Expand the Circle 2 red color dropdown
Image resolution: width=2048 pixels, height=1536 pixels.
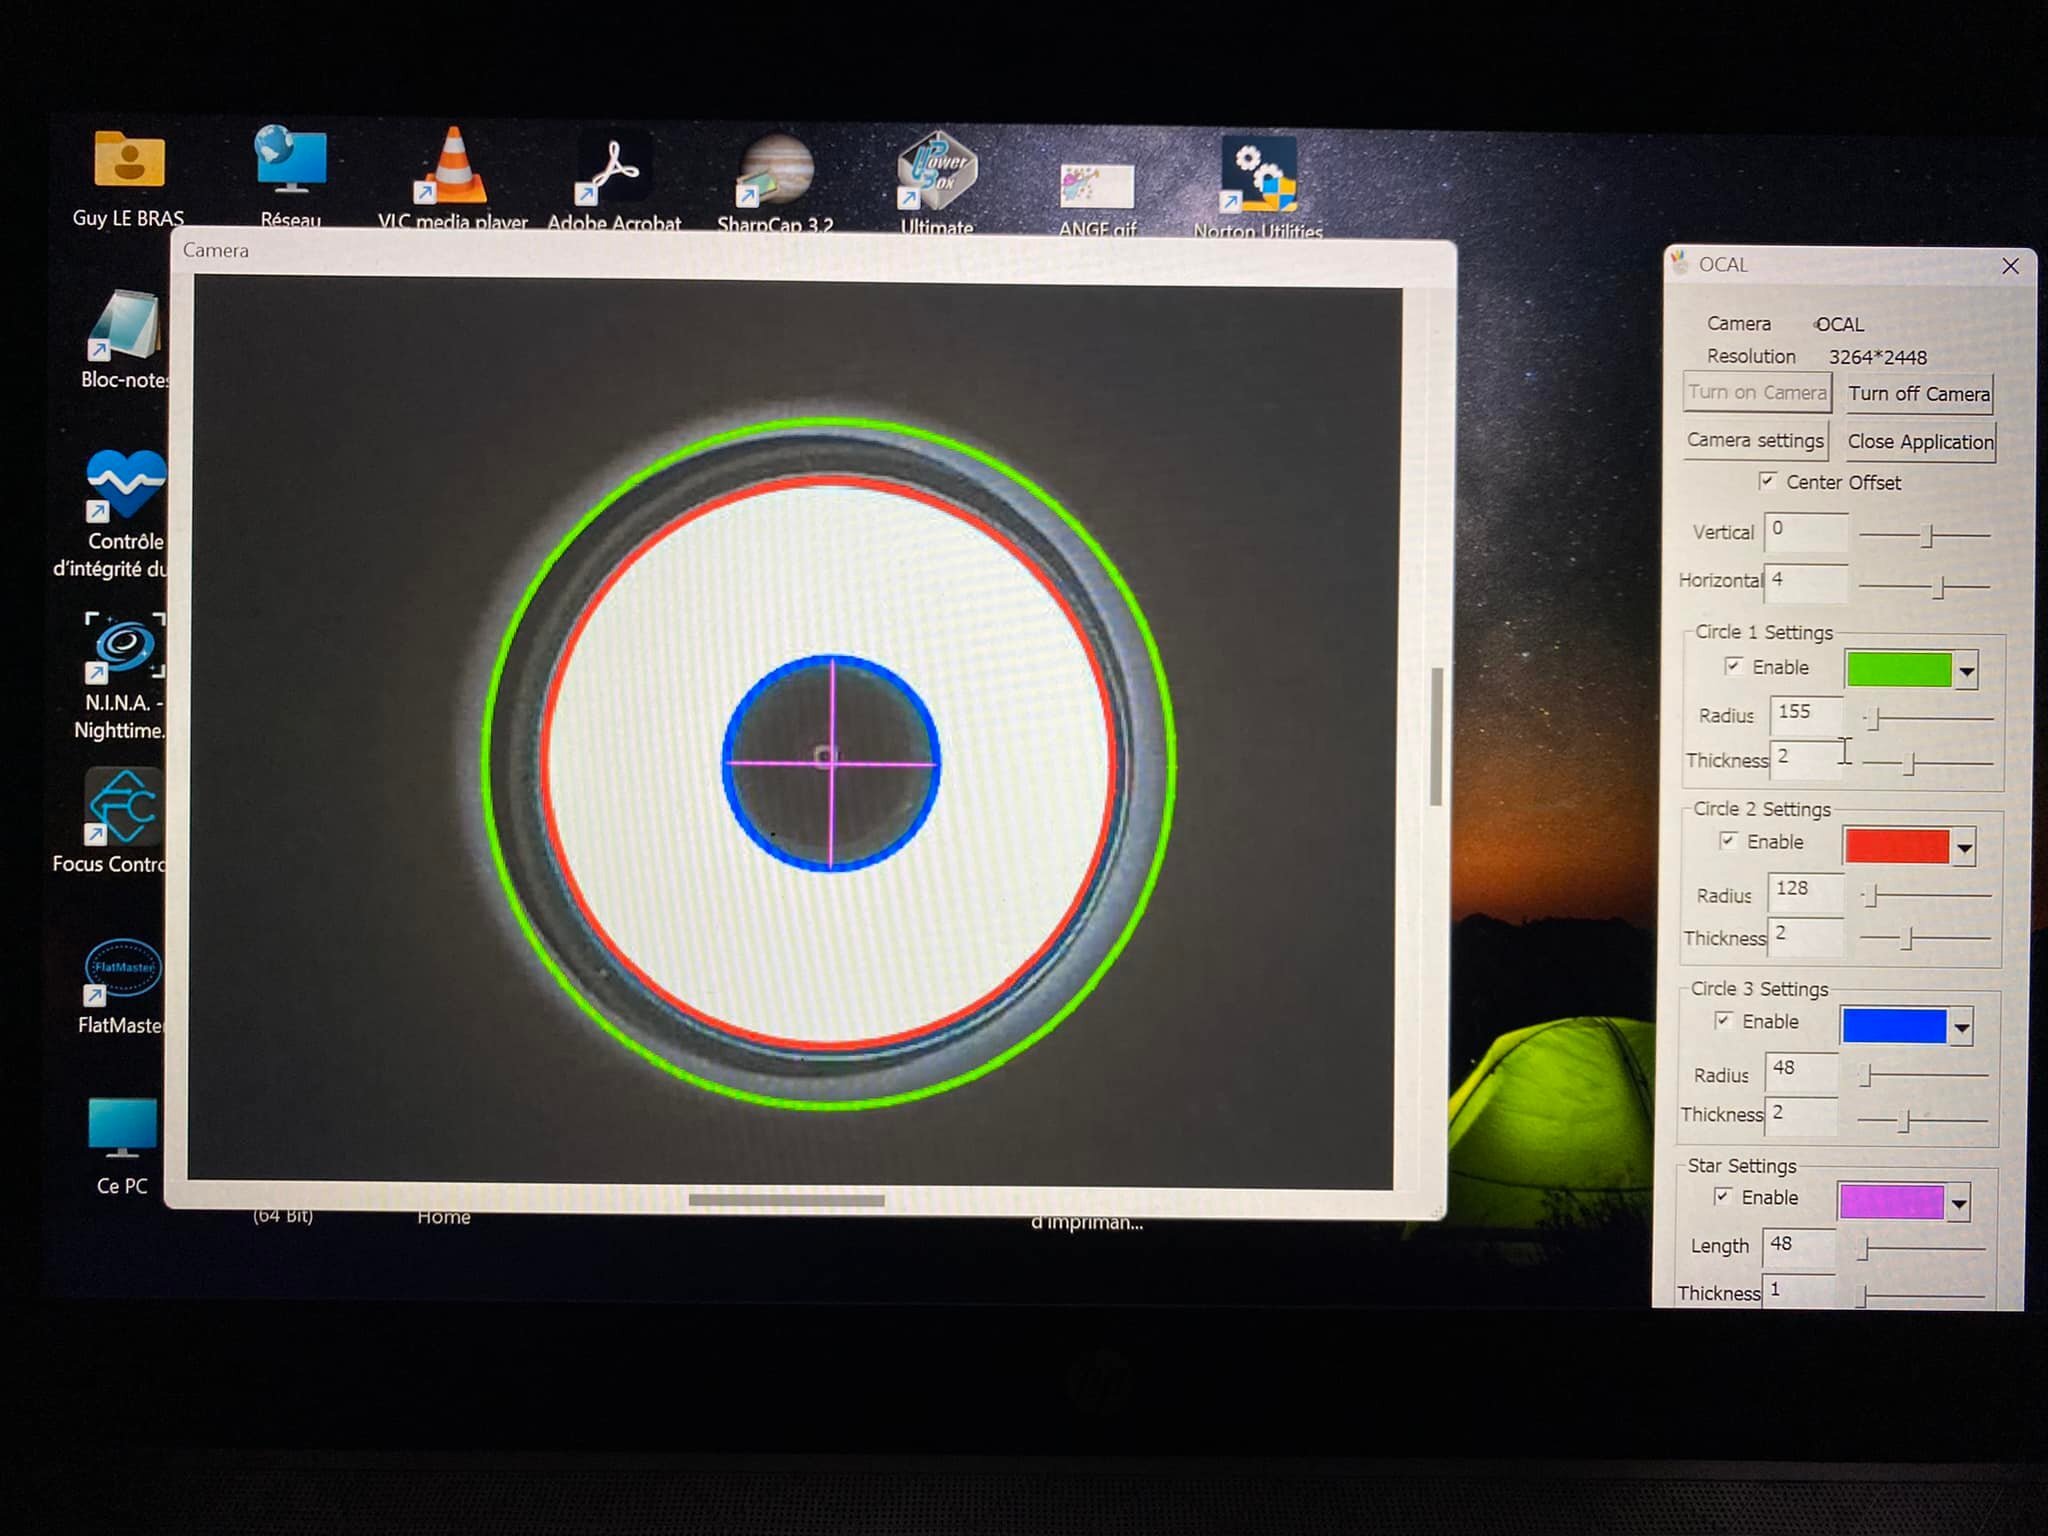(x=1964, y=848)
